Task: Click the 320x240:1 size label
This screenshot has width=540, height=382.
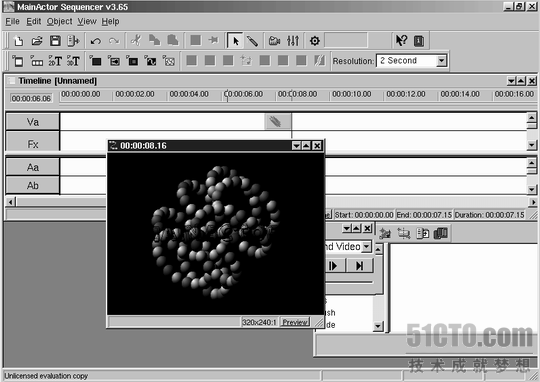Action: 259,322
